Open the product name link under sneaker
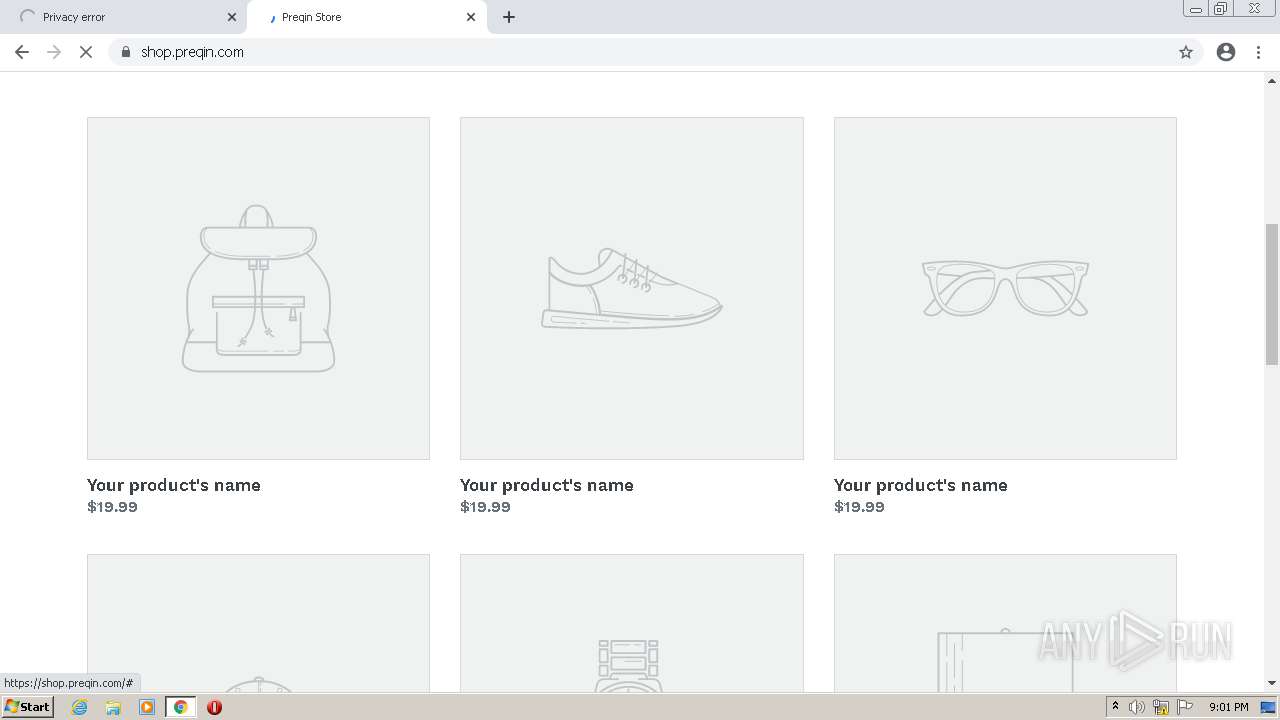This screenshot has width=1280, height=720. point(547,485)
